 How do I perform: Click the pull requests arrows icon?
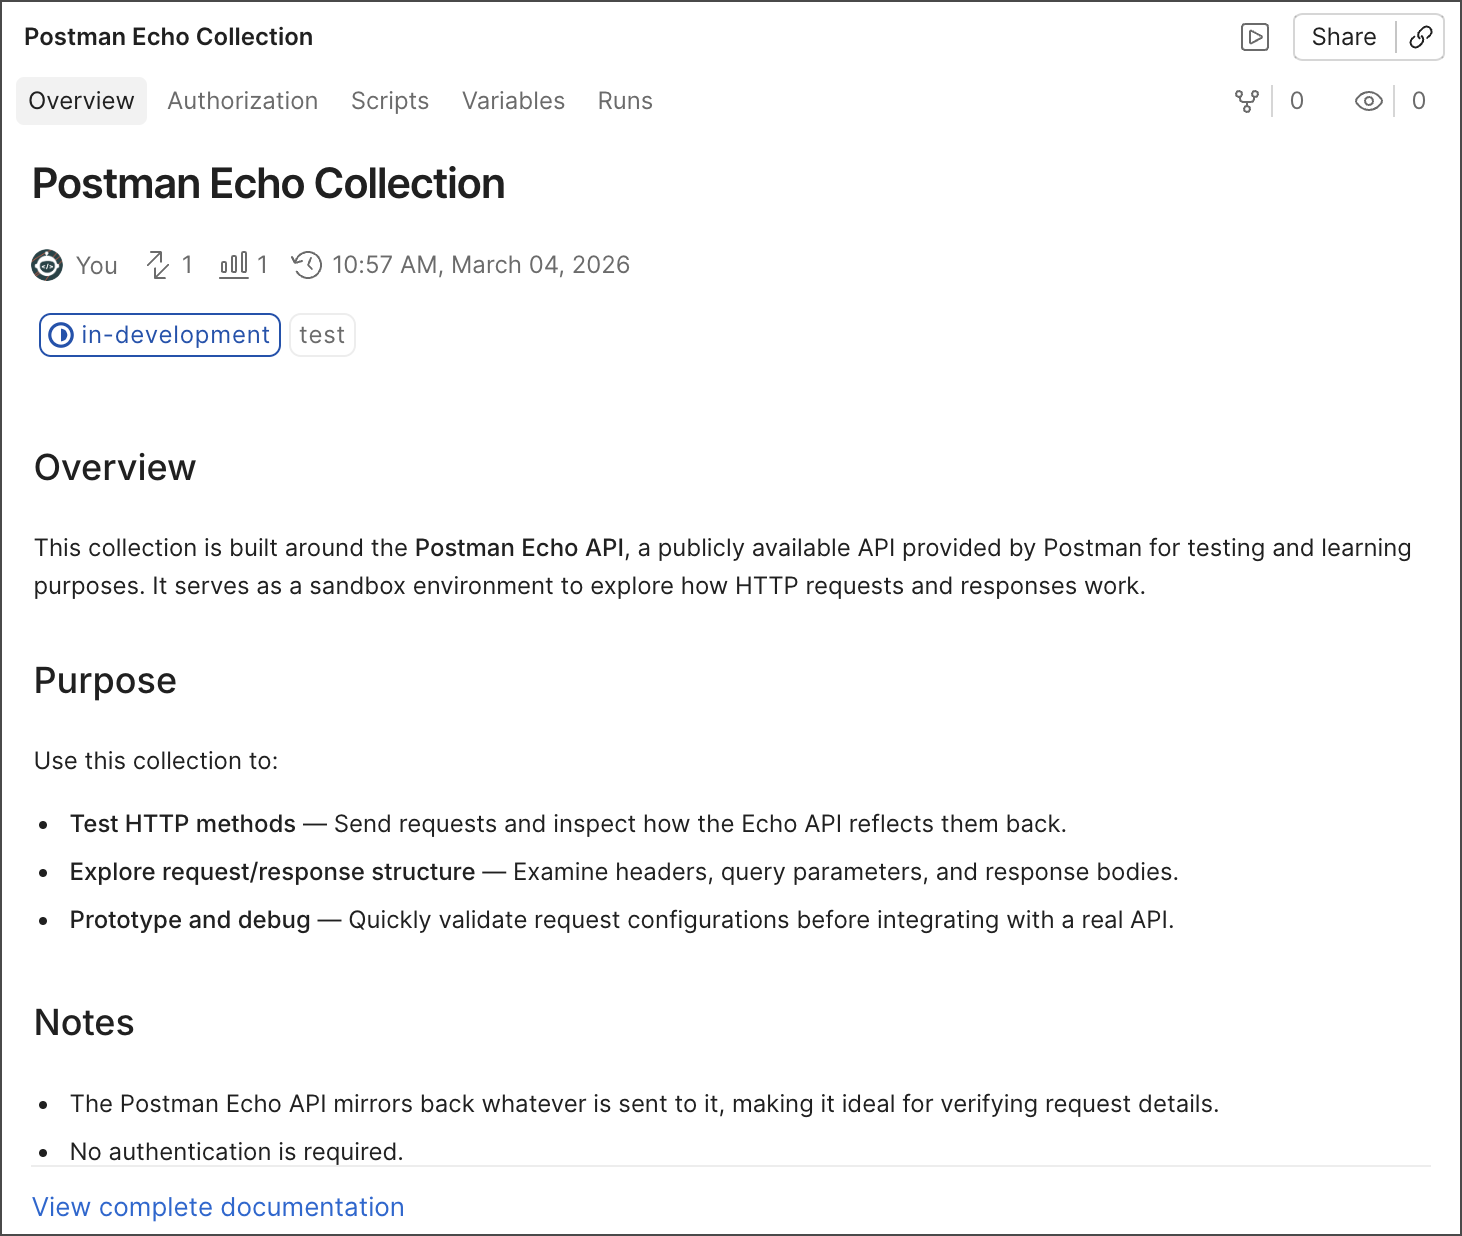[158, 265]
